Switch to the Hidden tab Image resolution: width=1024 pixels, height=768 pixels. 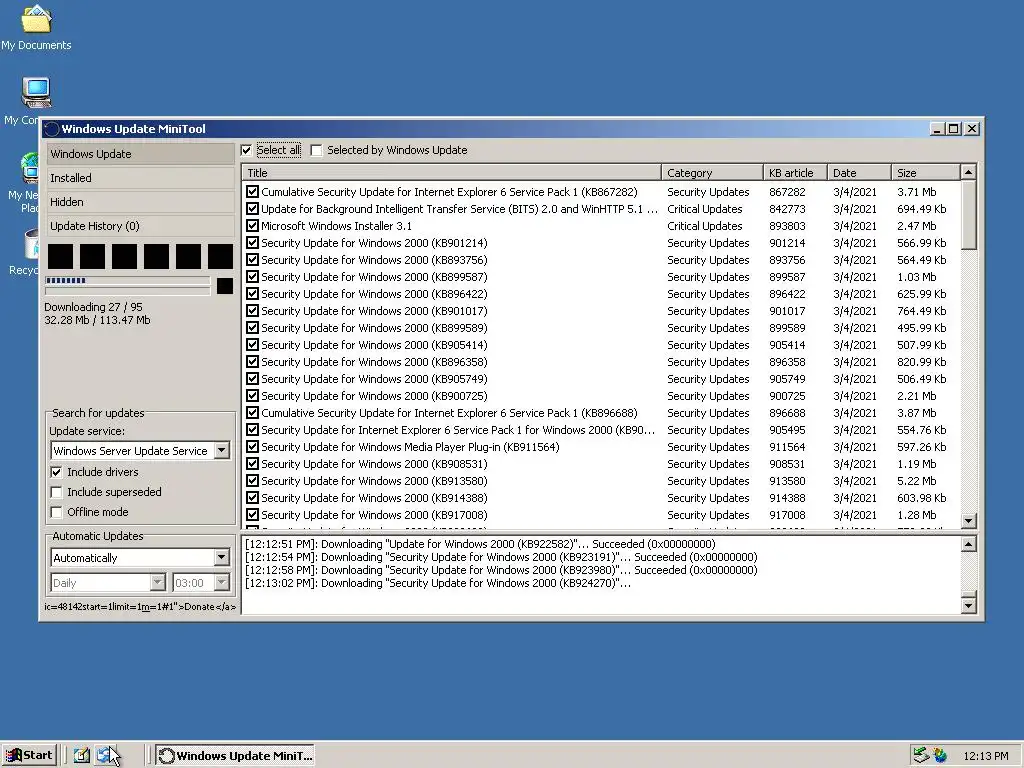click(x=140, y=202)
